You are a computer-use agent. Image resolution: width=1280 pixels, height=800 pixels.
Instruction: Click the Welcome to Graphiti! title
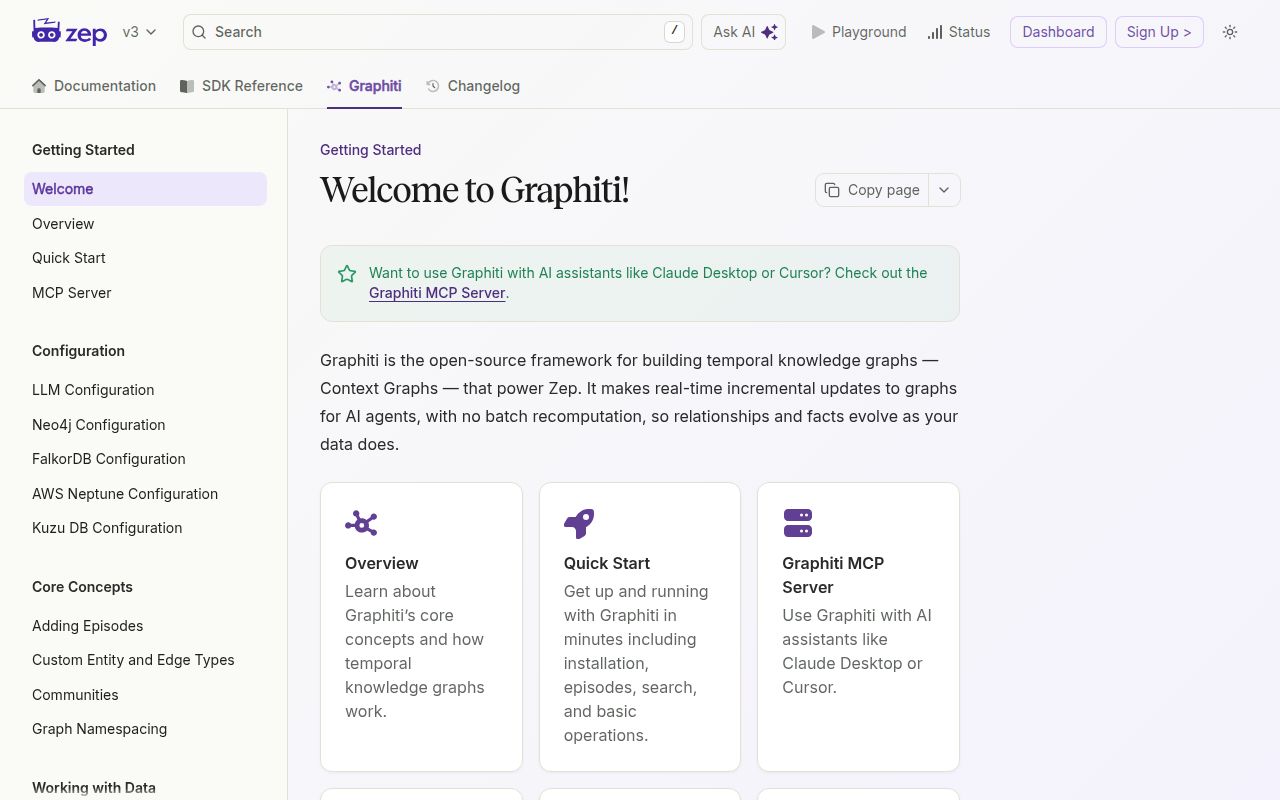click(x=475, y=190)
